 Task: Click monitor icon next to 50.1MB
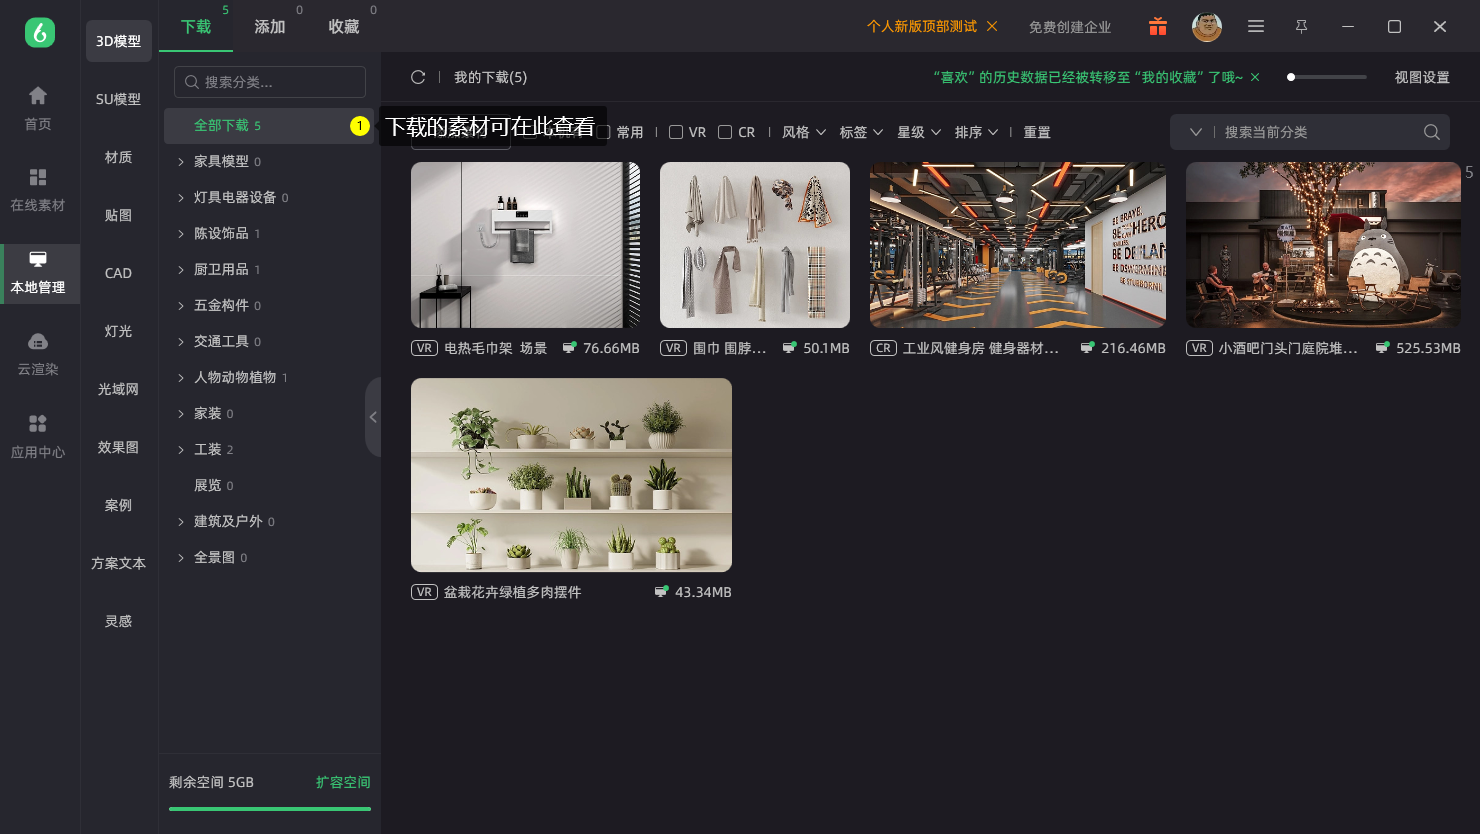789,348
